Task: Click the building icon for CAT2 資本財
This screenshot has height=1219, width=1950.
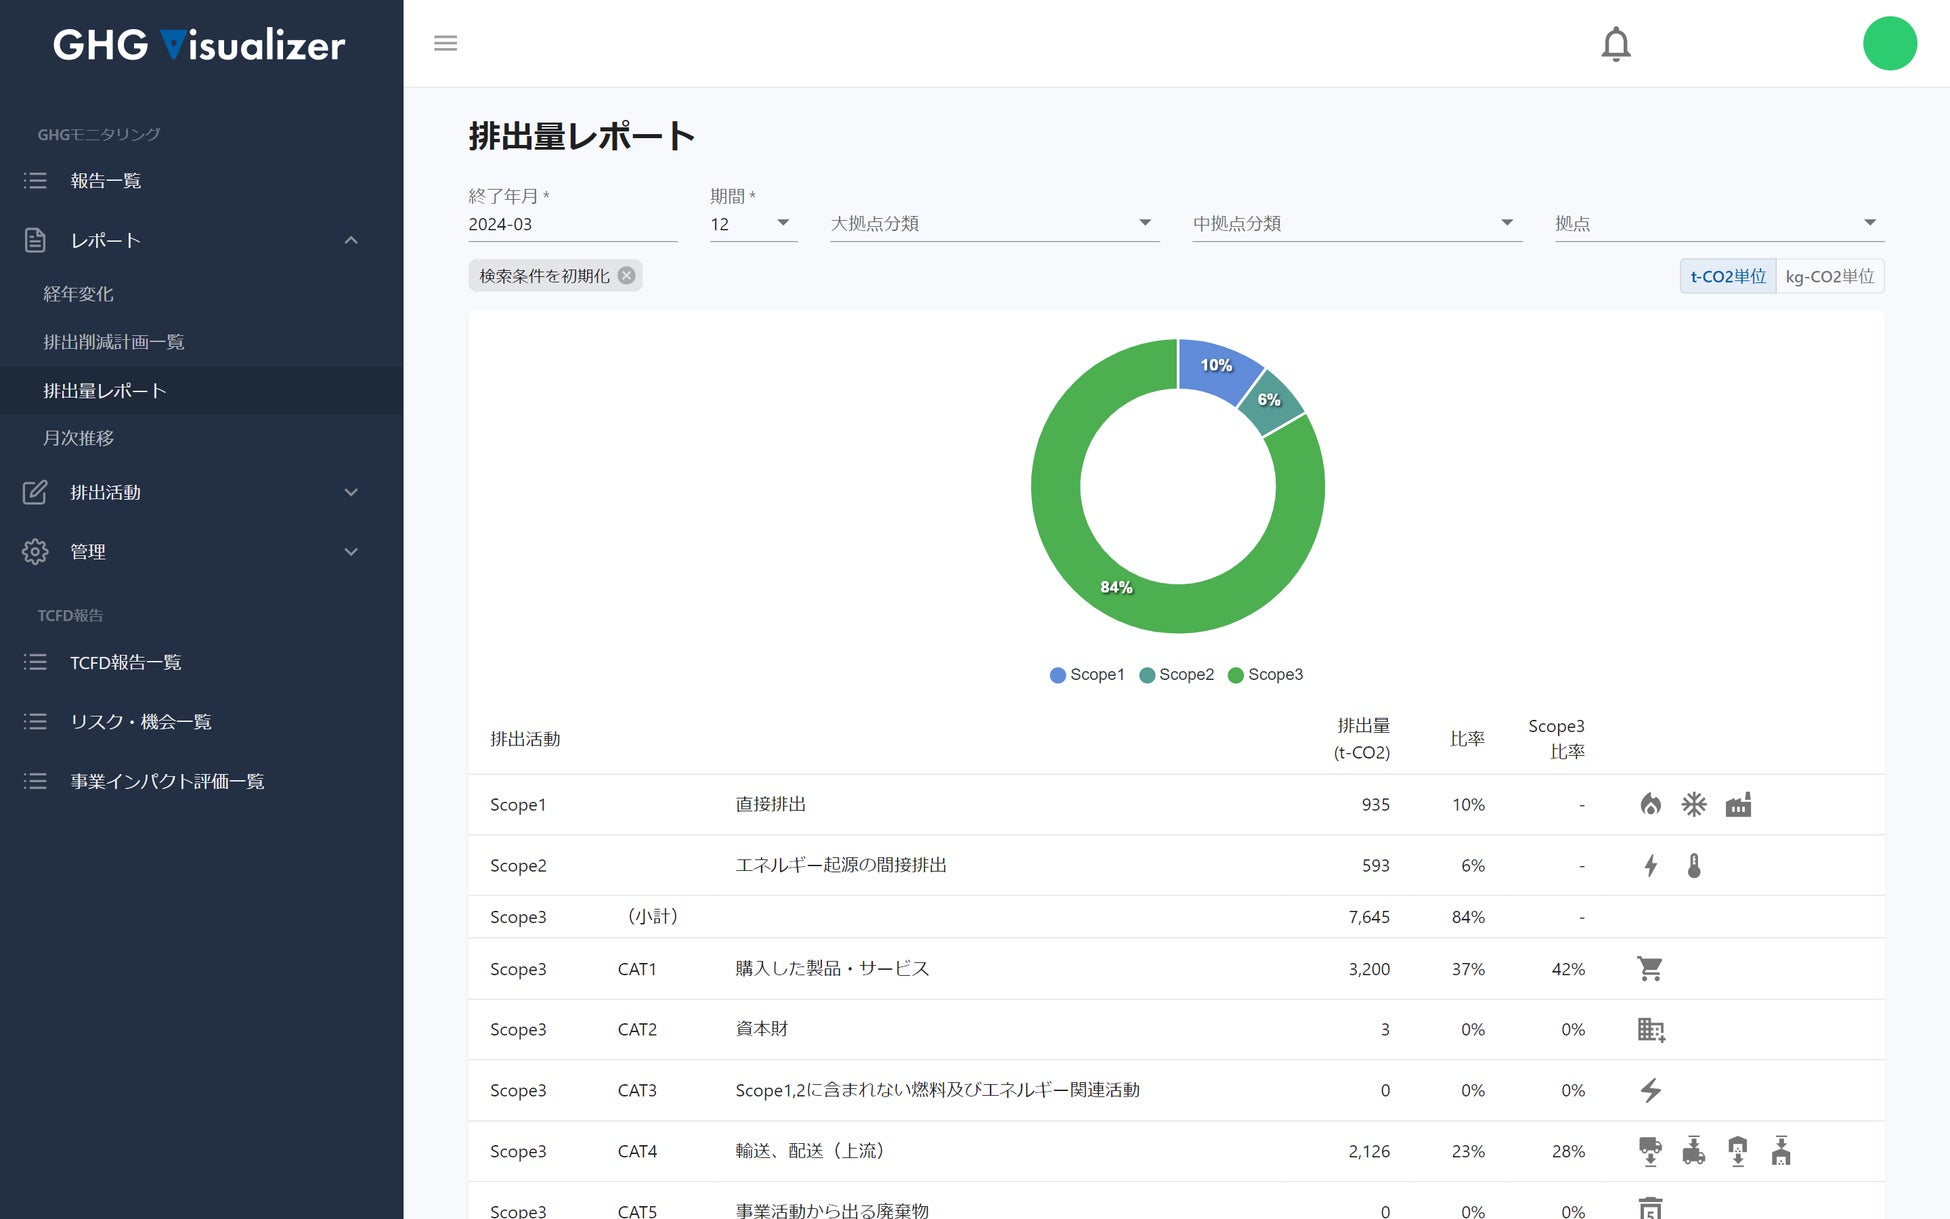Action: pyautogui.click(x=1650, y=1029)
